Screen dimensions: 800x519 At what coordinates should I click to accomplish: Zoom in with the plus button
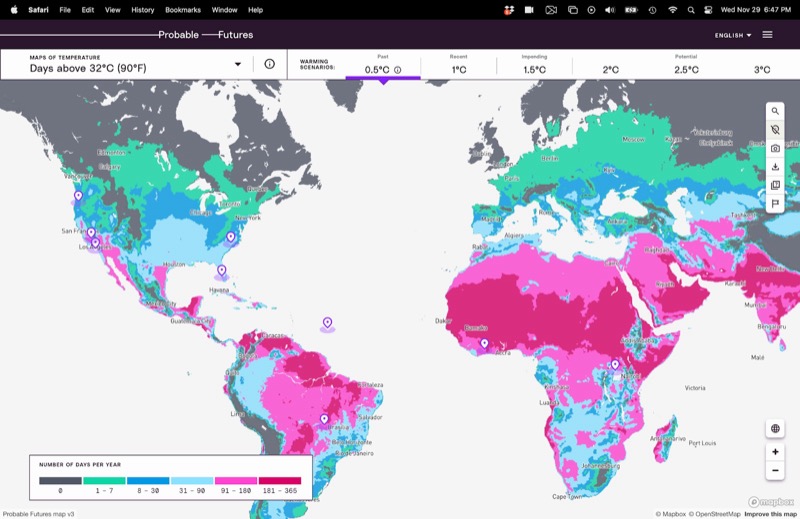[775, 452]
